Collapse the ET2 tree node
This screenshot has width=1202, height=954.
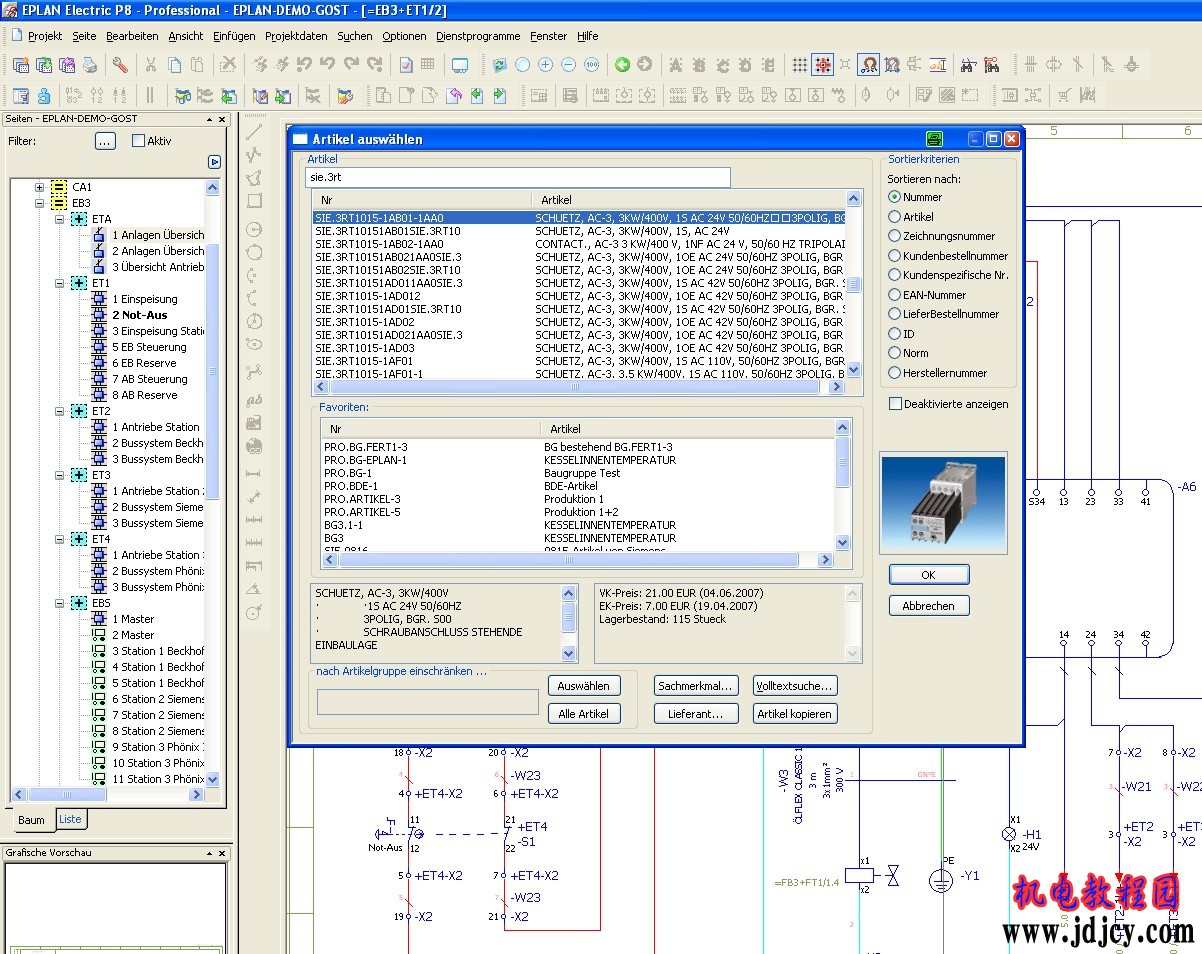click(x=60, y=411)
